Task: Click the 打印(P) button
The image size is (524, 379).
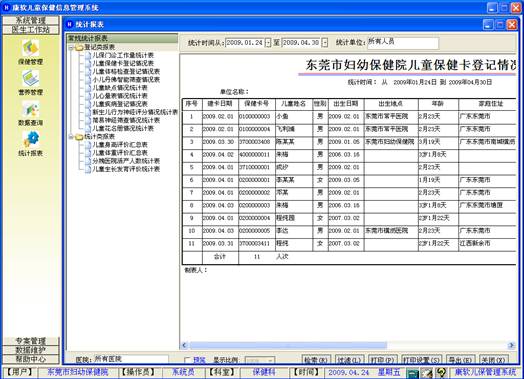Action: click(x=382, y=360)
